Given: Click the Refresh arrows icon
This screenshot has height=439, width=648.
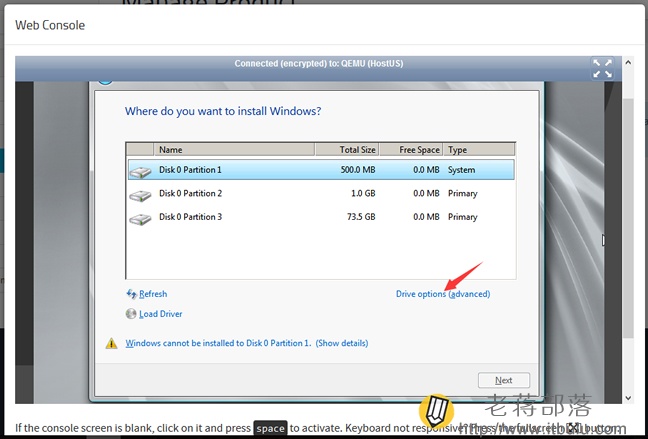Looking at the screenshot, I should tap(131, 294).
